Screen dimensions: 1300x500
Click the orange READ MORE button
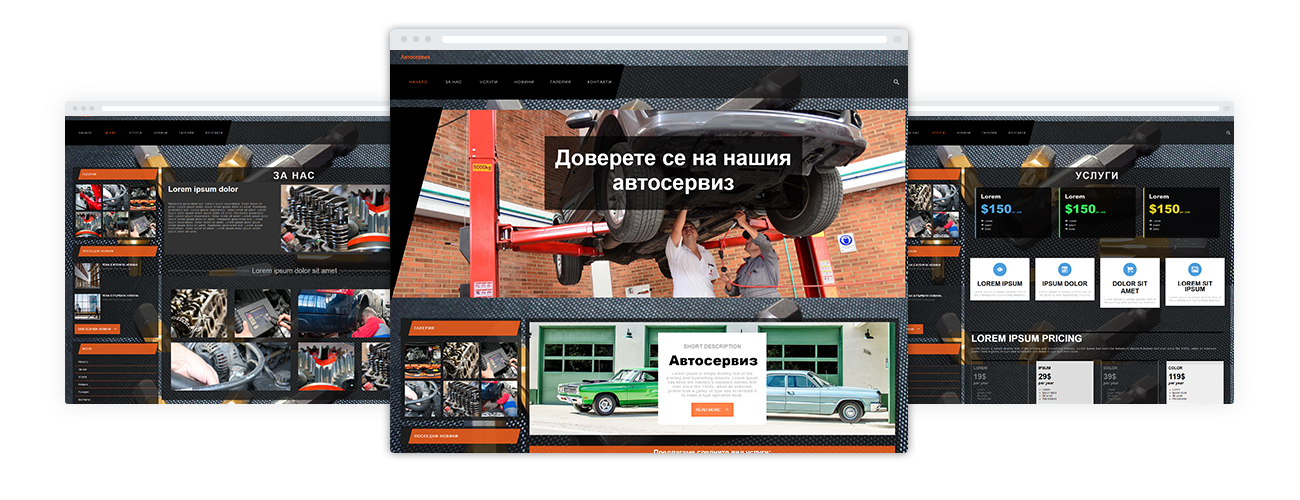click(712, 410)
